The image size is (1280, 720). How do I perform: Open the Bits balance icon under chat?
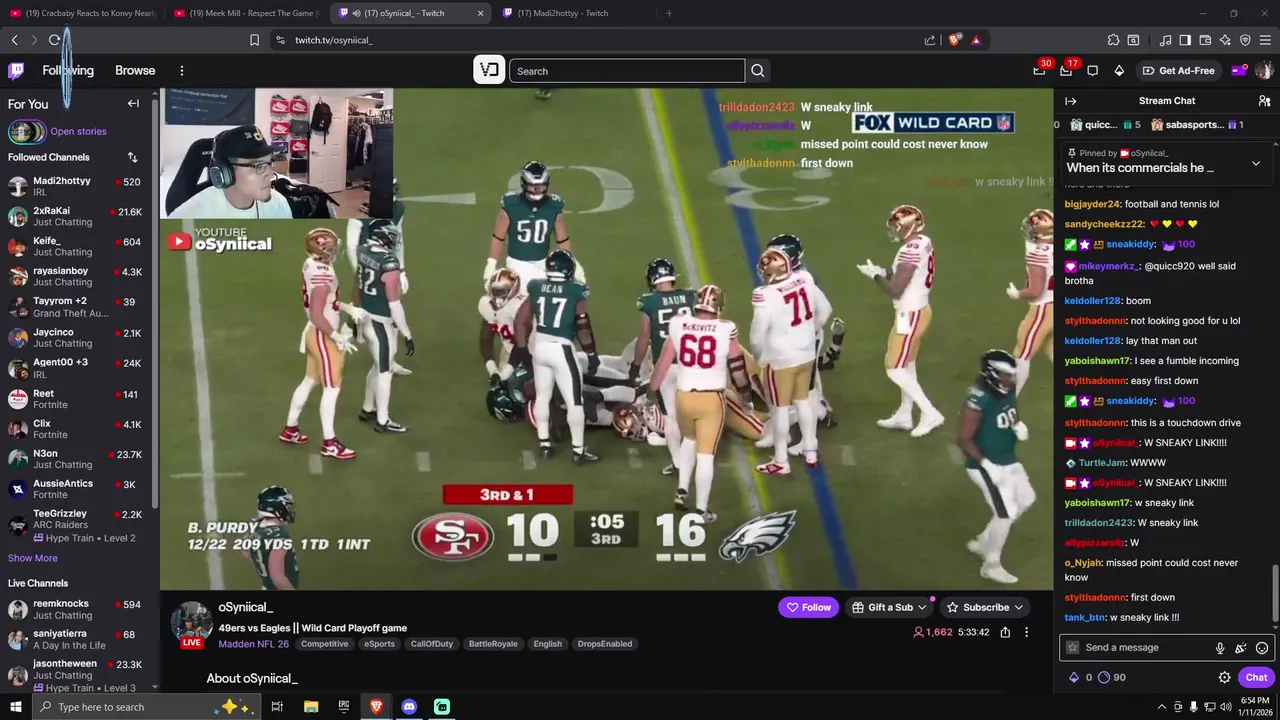1074,677
